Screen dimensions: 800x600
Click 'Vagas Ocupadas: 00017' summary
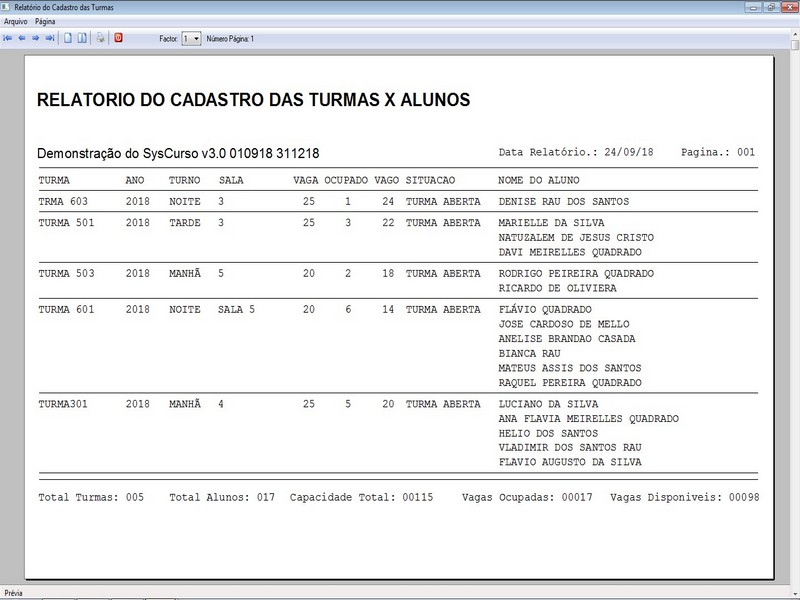pos(527,497)
